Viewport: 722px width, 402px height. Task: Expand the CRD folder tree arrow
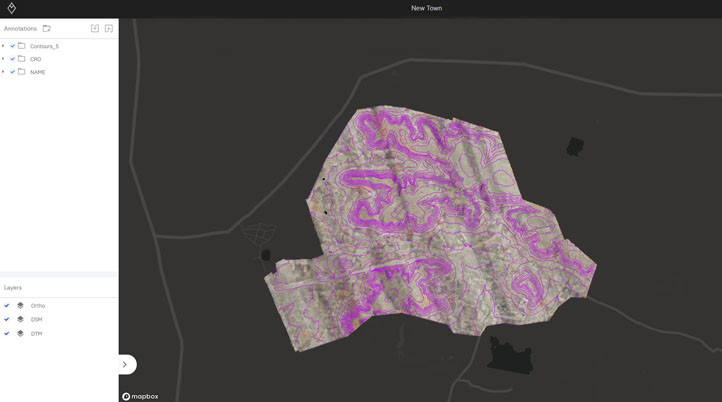coord(4,59)
